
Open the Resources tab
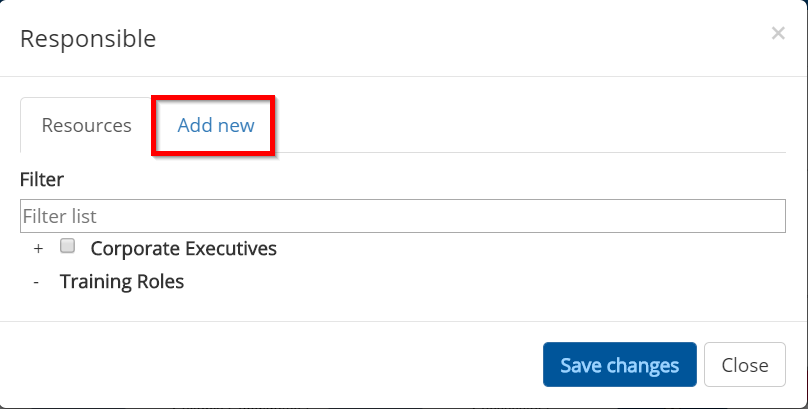click(87, 126)
